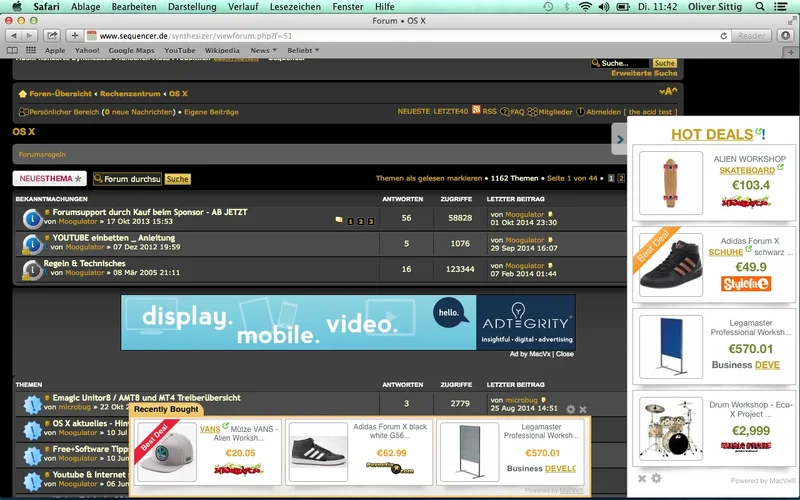The width and height of the screenshot is (800, 500).
Task: Click the Adtegrity banner ad
Action: (x=348, y=322)
